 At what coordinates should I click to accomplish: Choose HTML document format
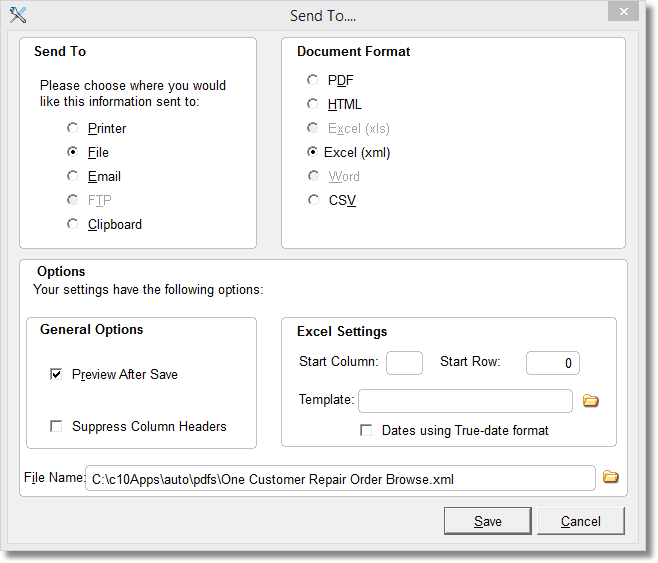313,104
